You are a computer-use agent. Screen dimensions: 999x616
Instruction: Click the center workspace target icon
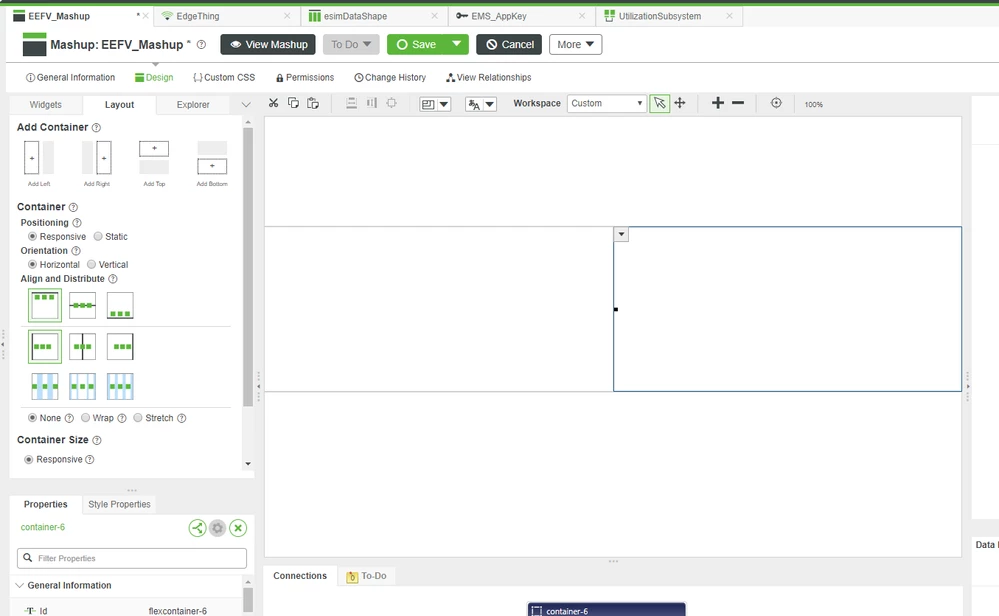(x=776, y=103)
